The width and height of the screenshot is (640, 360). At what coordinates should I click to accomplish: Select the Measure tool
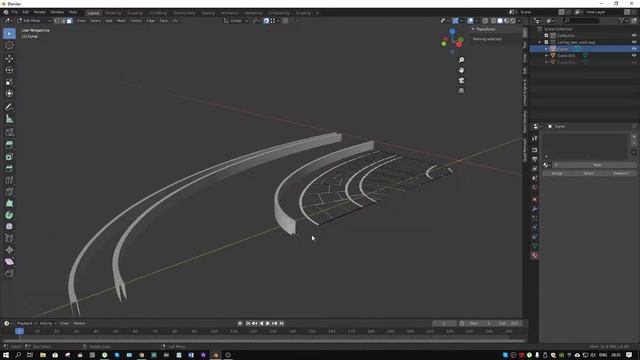(9, 119)
